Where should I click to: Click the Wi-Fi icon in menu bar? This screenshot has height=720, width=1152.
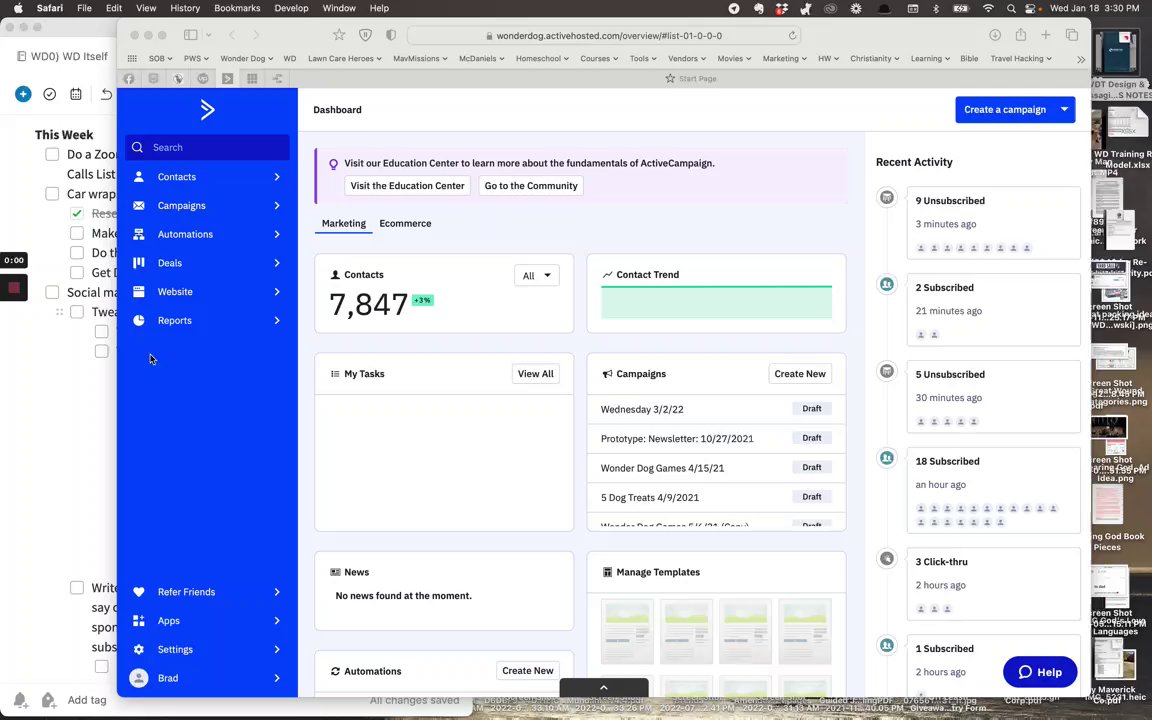pos(988,8)
